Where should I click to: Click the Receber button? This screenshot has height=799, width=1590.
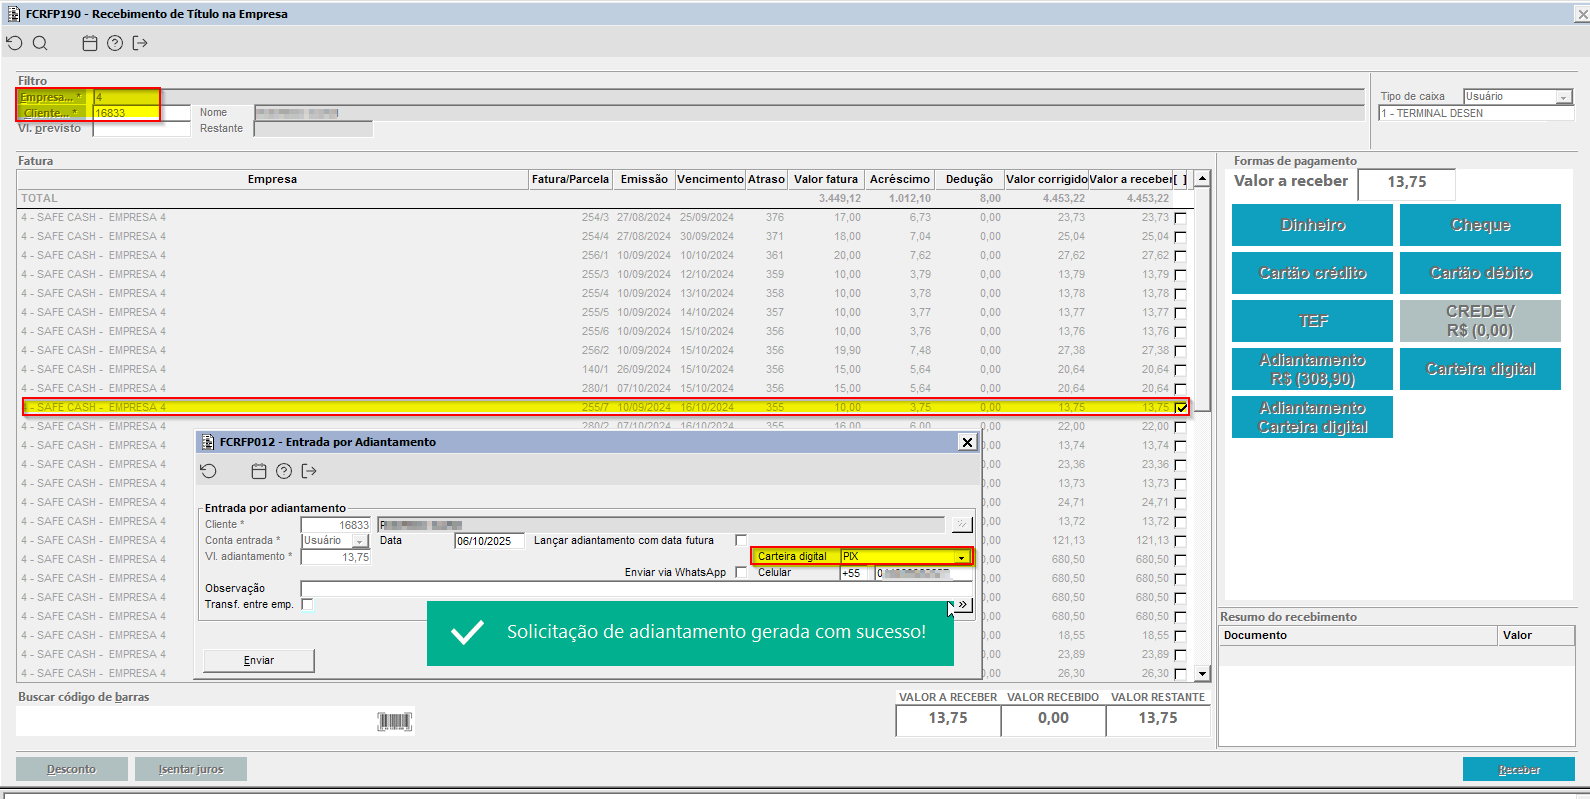(1519, 769)
